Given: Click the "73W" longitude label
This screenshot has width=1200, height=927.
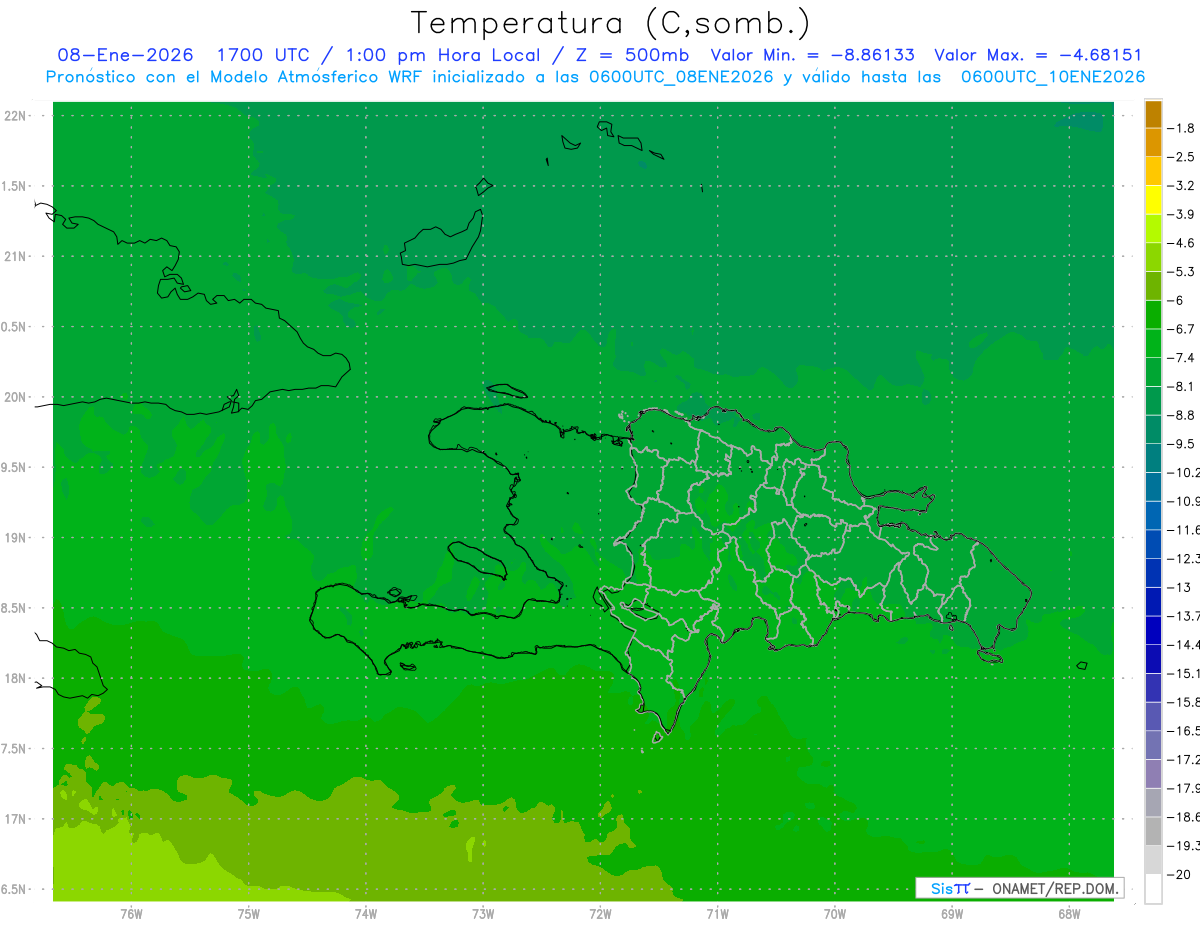Looking at the screenshot, I should (483, 913).
